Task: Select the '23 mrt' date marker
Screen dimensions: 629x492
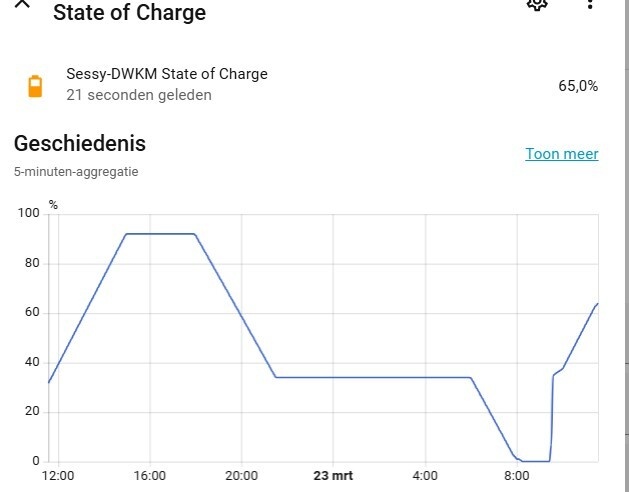Action: pyautogui.click(x=333, y=476)
